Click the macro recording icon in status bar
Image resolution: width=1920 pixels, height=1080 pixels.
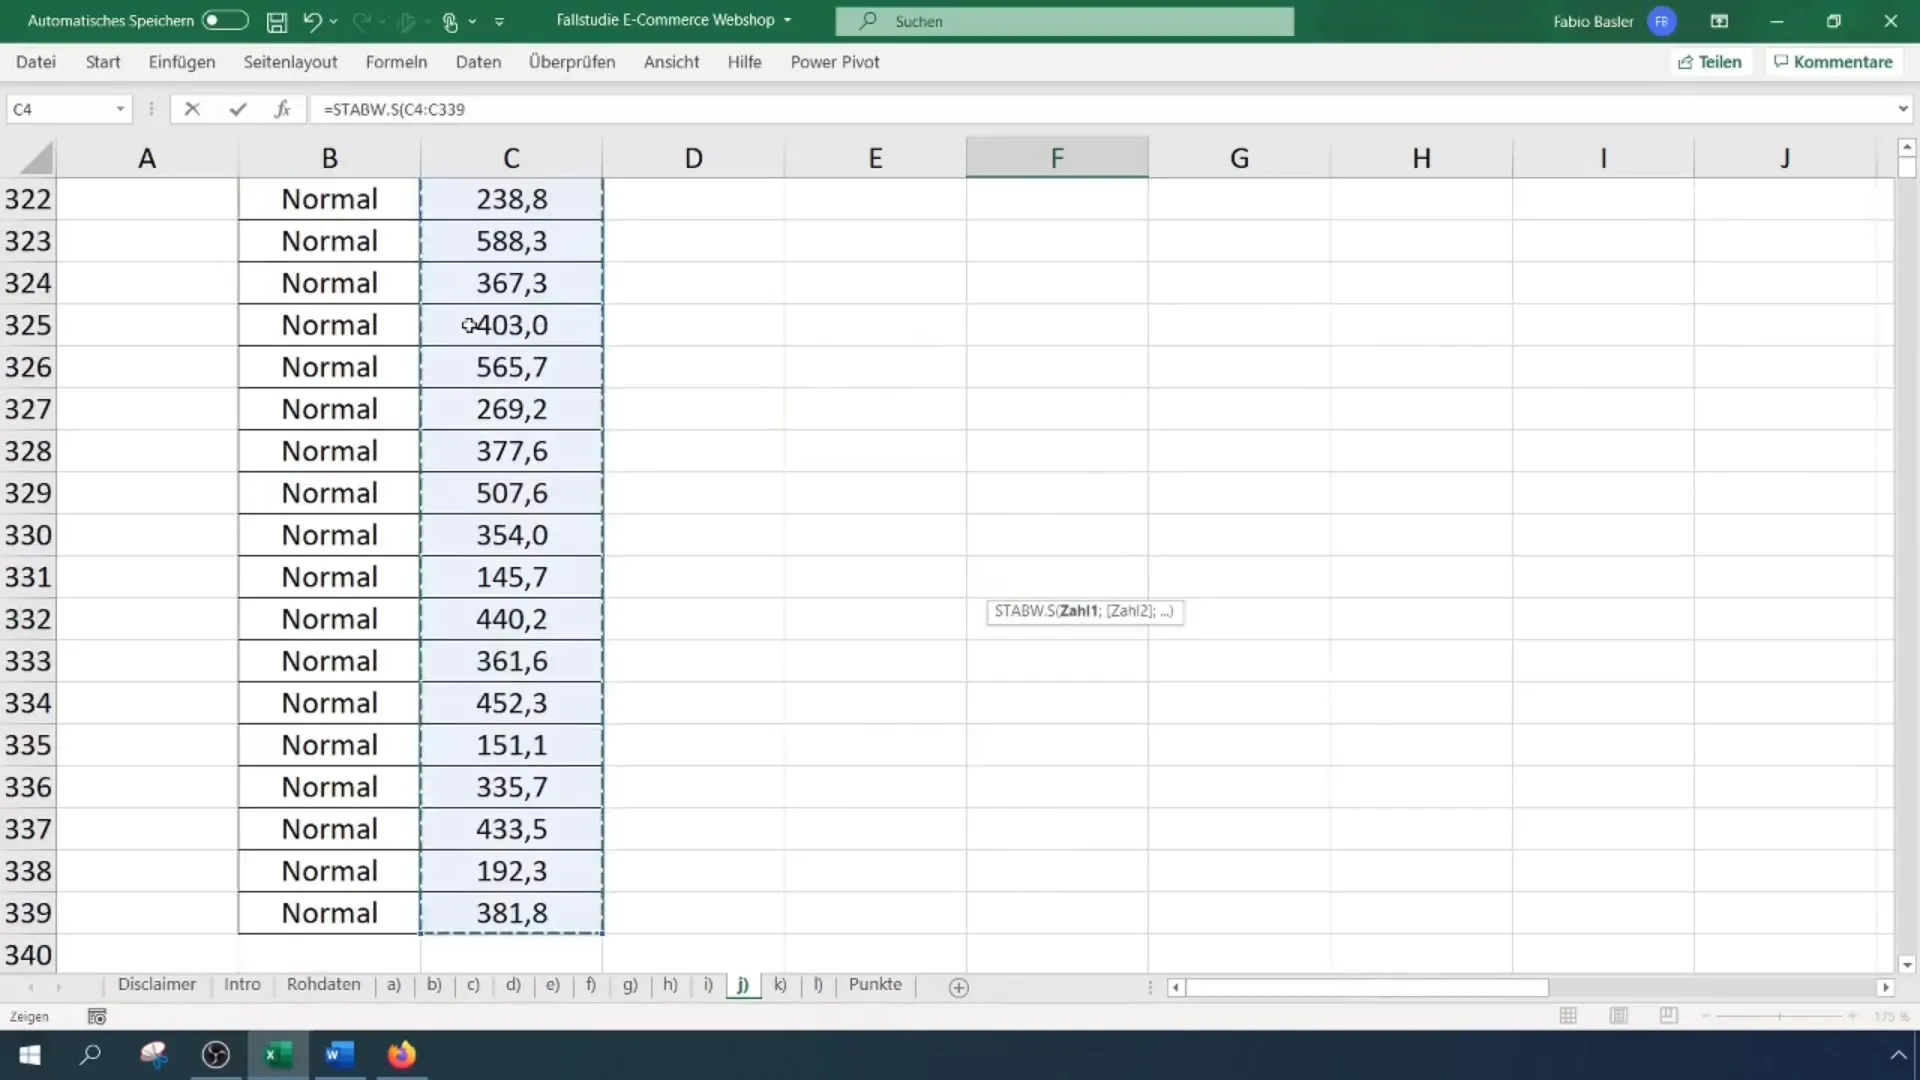pyautogui.click(x=97, y=1016)
